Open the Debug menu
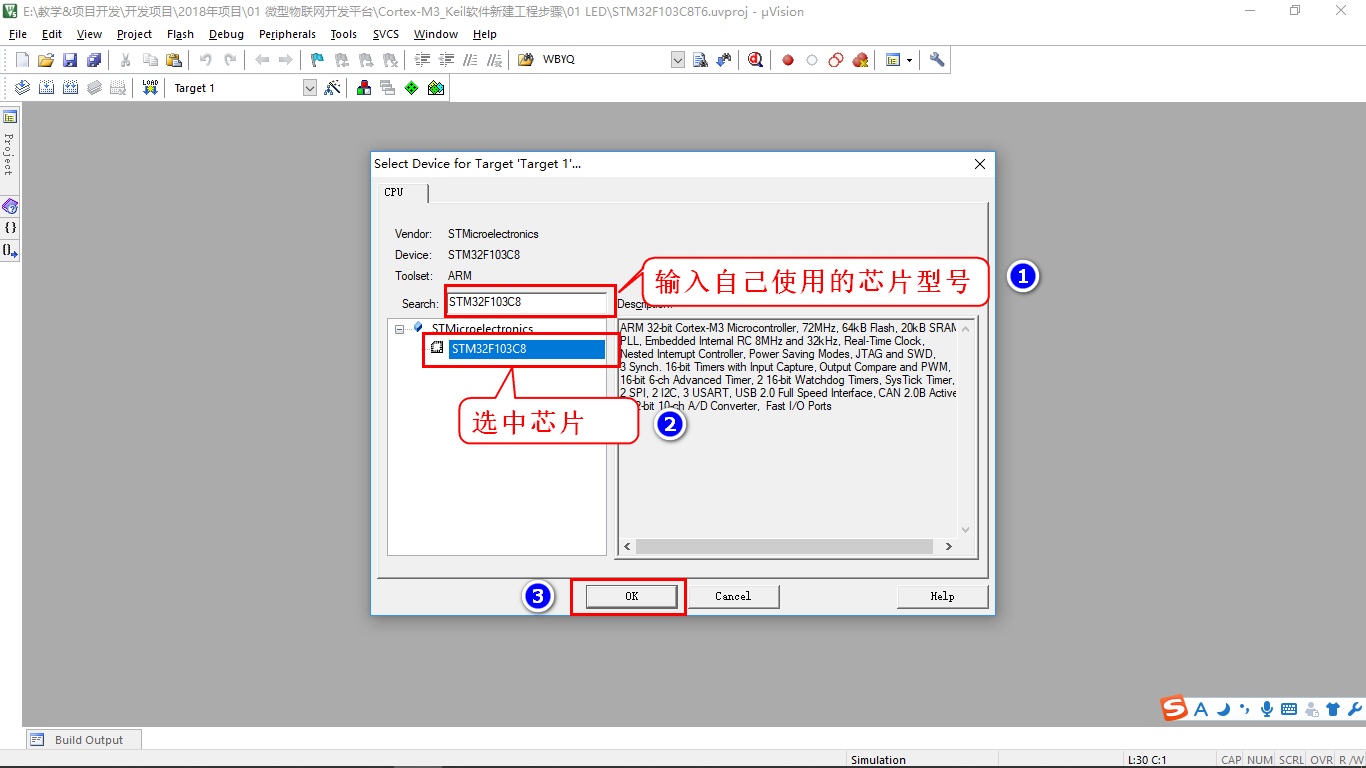Image resolution: width=1366 pixels, height=768 pixels. pyautogui.click(x=226, y=34)
